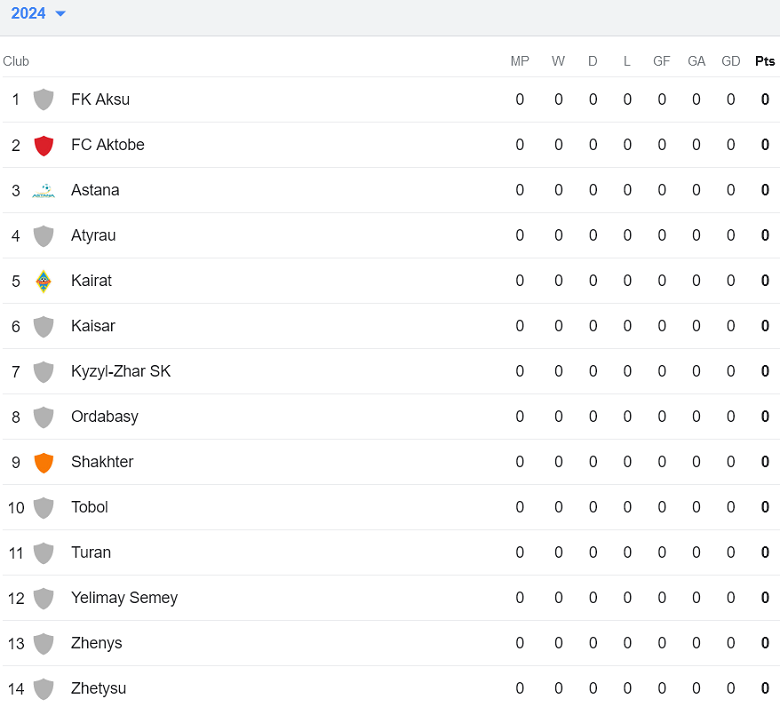780x715 pixels.
Task: Click the Pts column header
Action: [765, 61]
